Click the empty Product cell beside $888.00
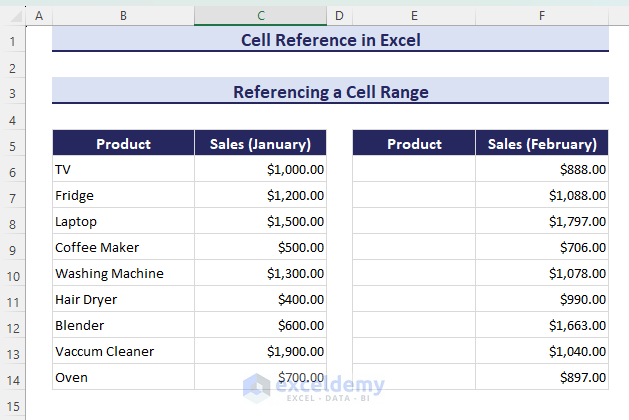This screenshot has height=420, width=629. coord(414,170)
